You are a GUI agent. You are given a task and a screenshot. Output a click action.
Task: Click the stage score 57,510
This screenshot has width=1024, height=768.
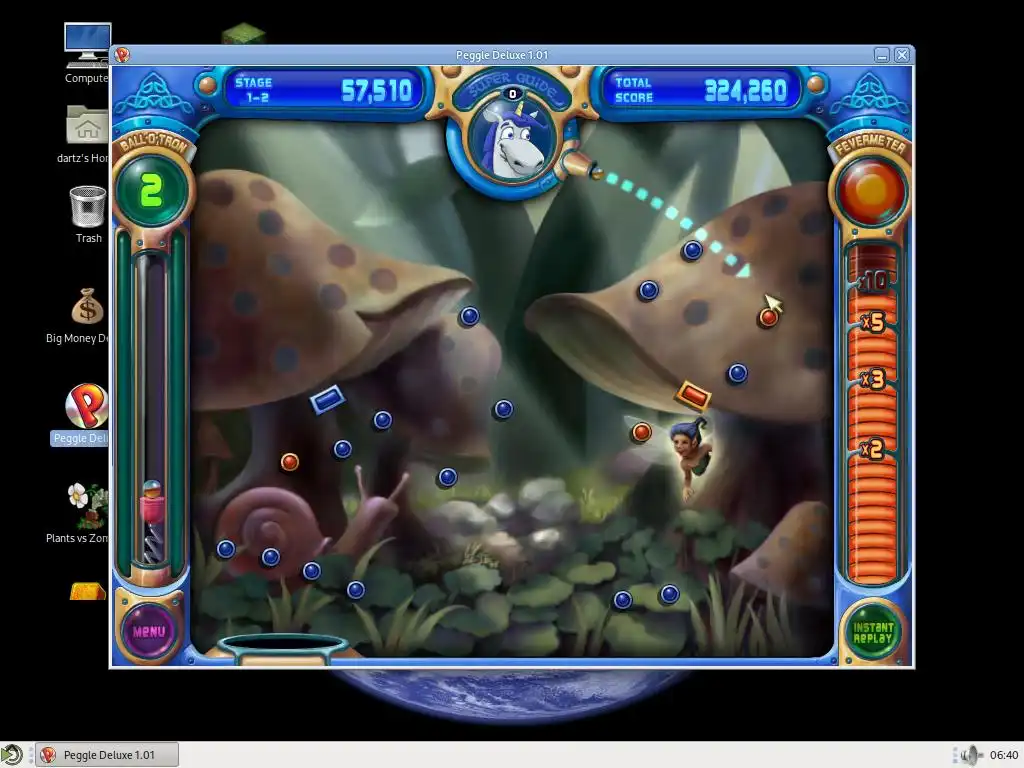(x=377, y=91)
